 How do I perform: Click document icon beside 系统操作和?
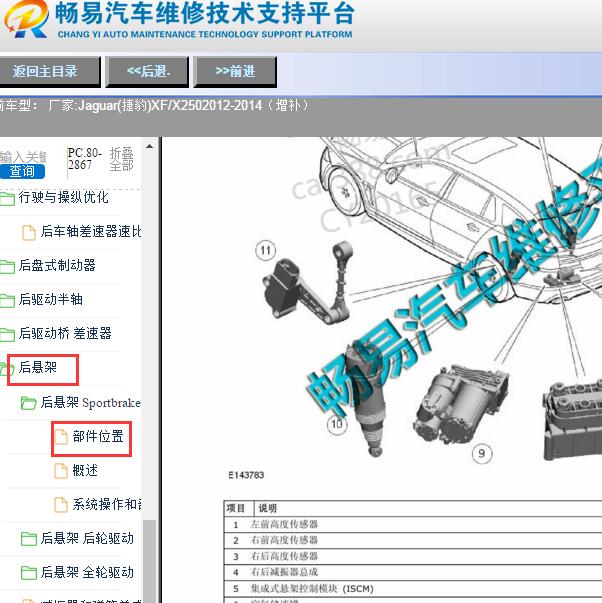[x=61, y=505]
